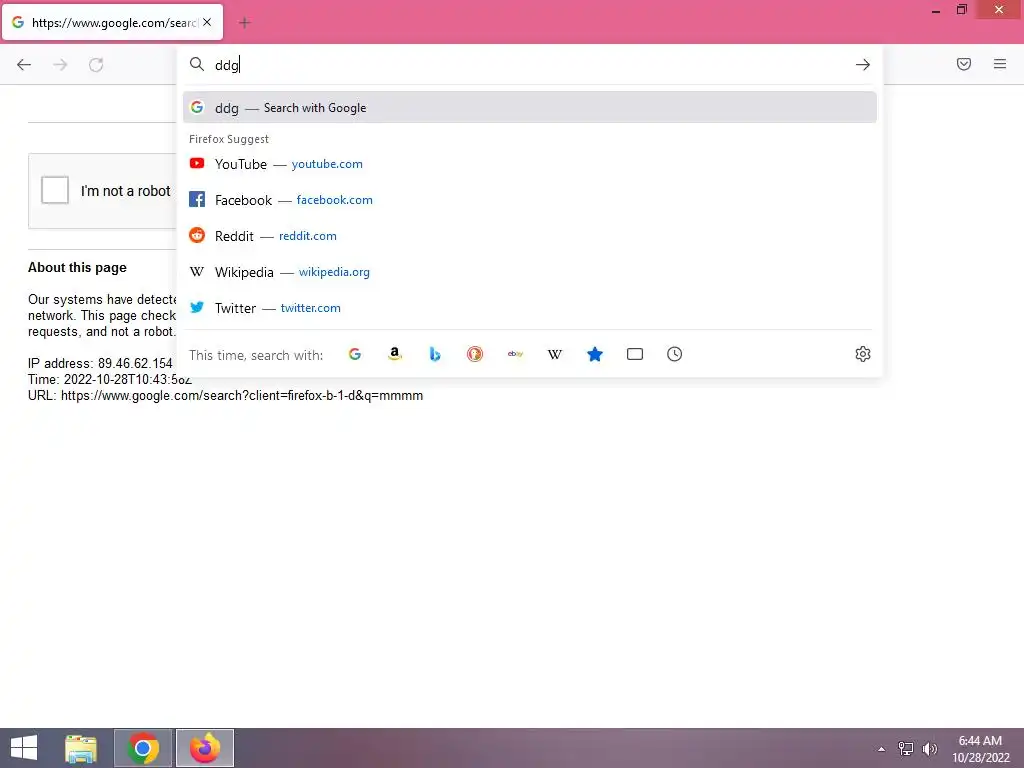Search bookmarks with star icon
Viewport: 1024px width, 768px height.
click(595, 354)
